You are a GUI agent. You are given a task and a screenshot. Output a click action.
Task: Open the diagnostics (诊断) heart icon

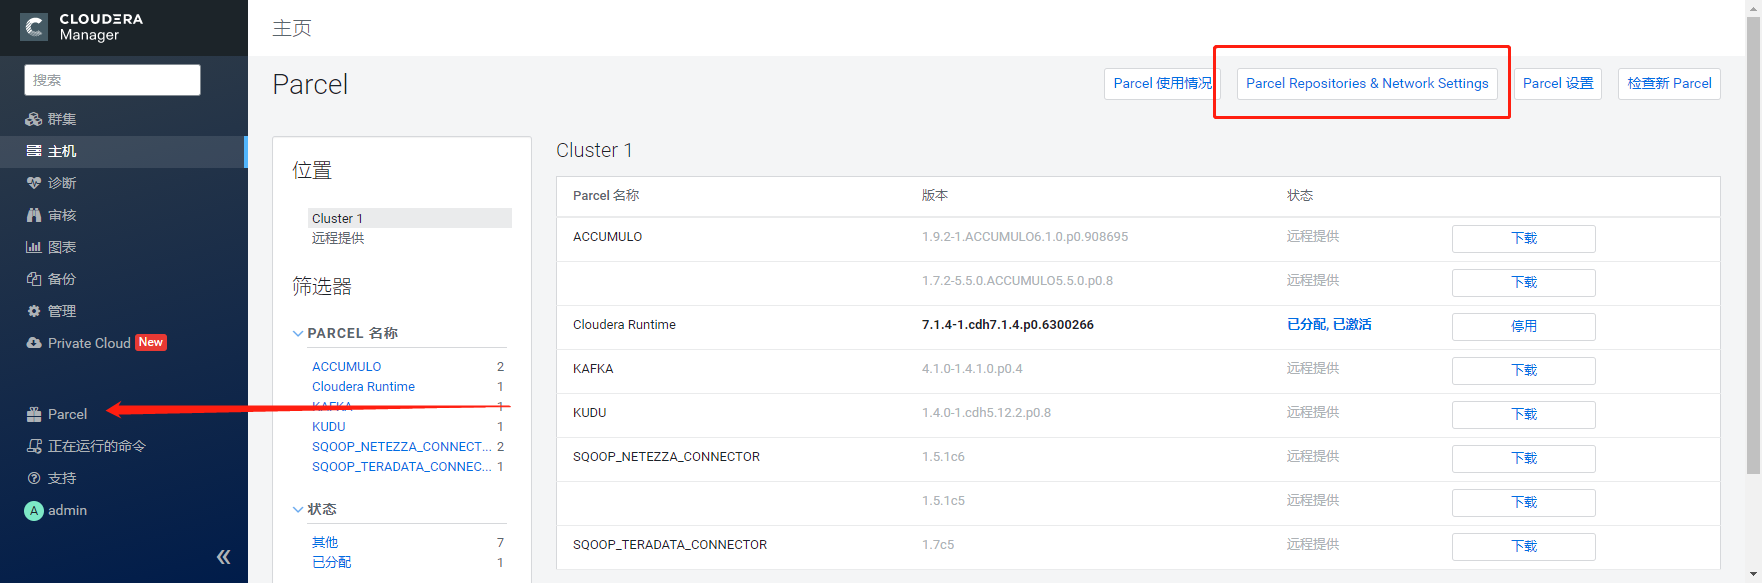pos(34,183)
